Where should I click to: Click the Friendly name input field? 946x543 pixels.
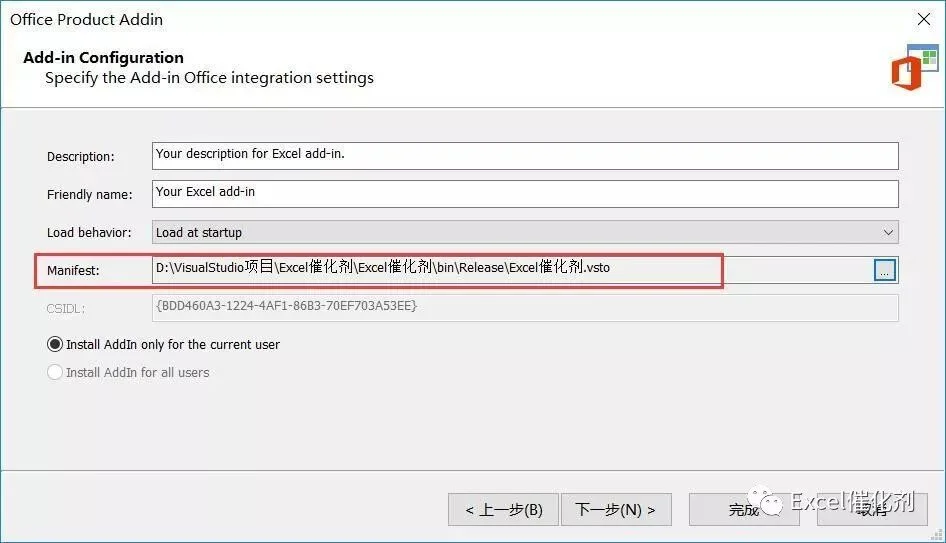[x=525, y=194]
